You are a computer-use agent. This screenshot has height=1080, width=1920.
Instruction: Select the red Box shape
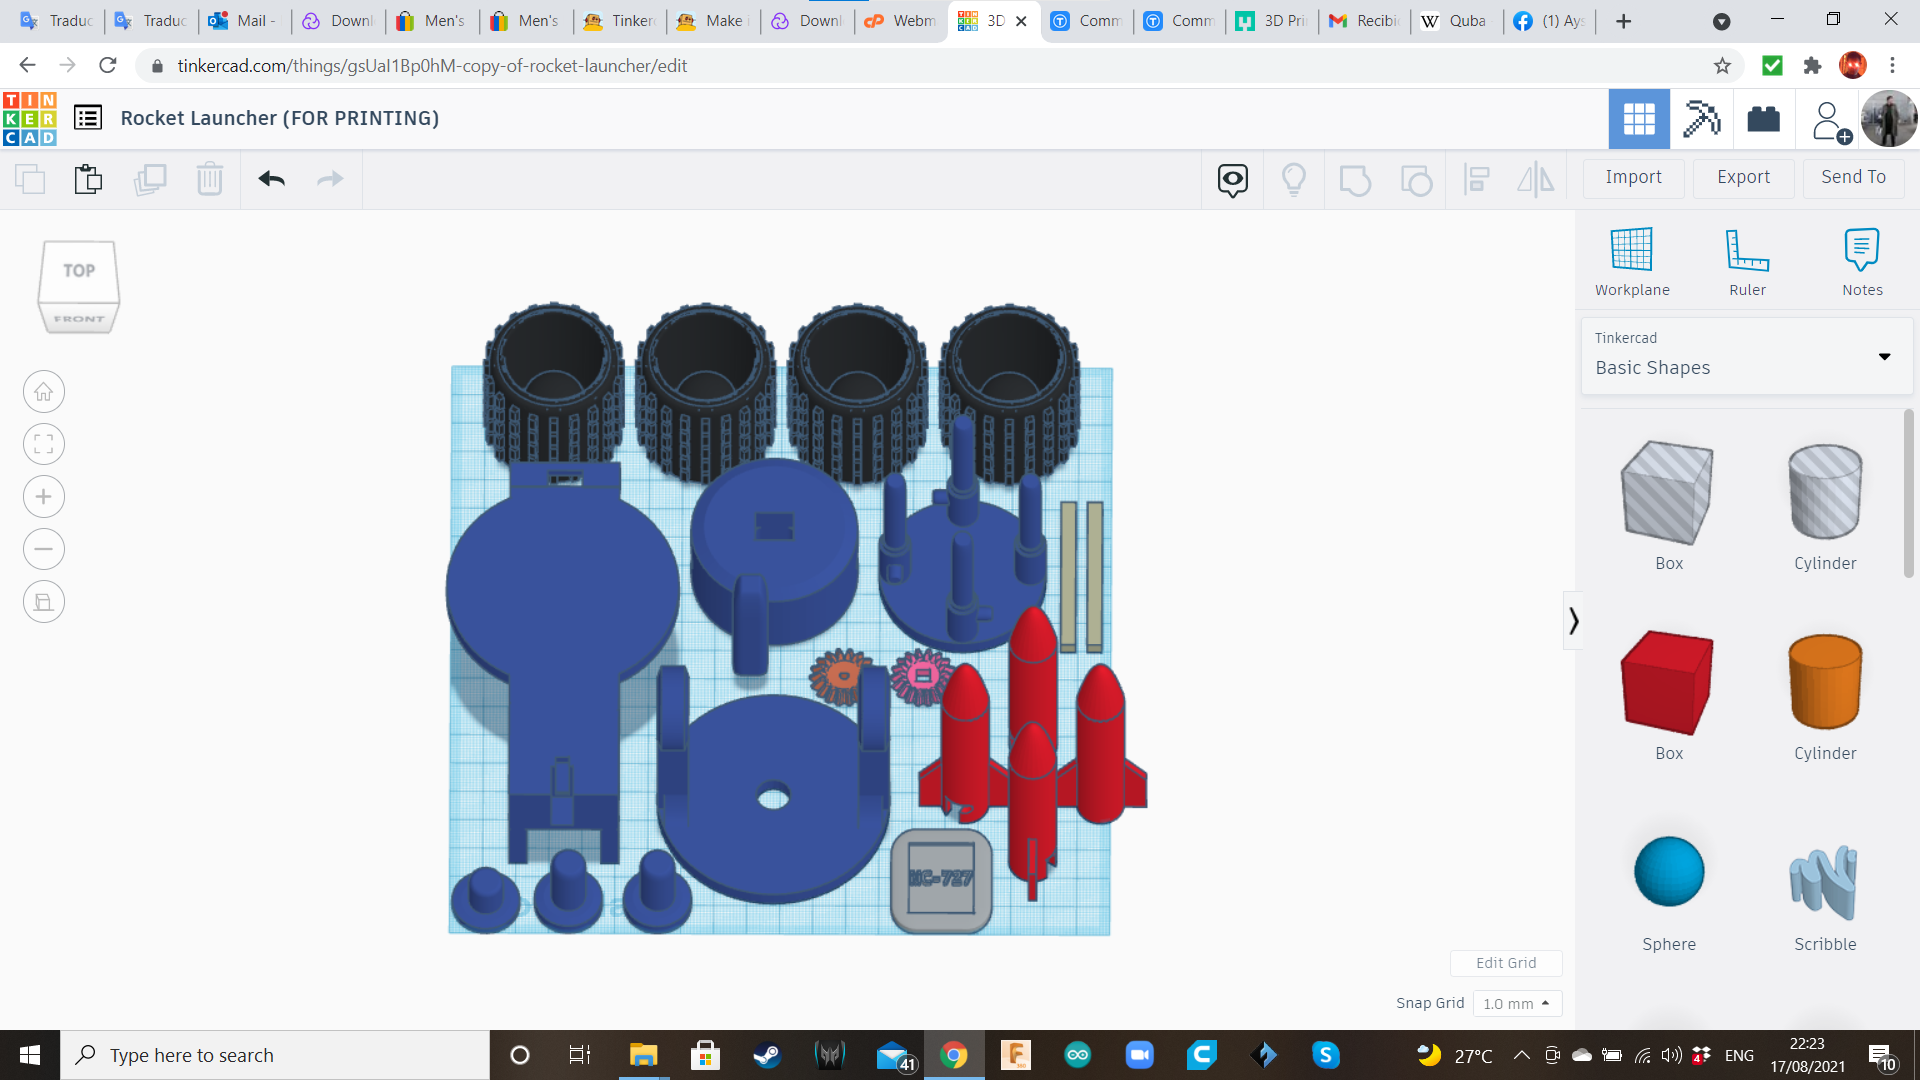(x=1668, y=683)
